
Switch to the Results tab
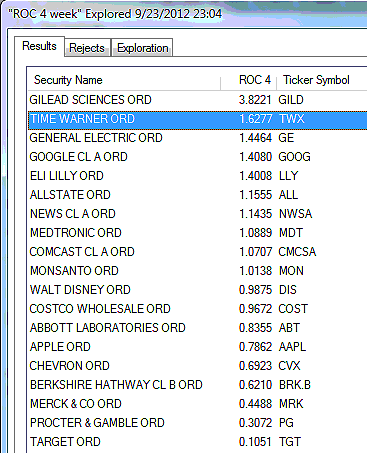[x=39, y=46]
